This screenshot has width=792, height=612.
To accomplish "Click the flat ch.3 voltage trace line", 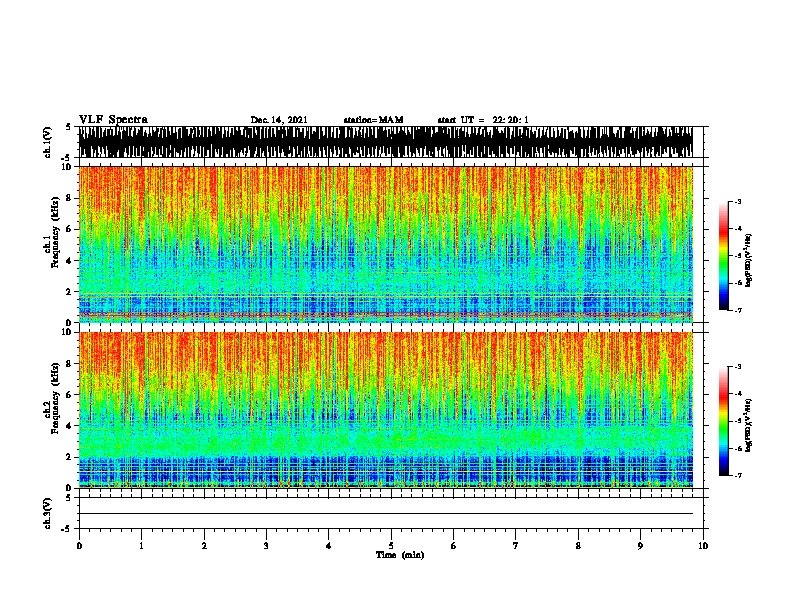I will point(386,514).
